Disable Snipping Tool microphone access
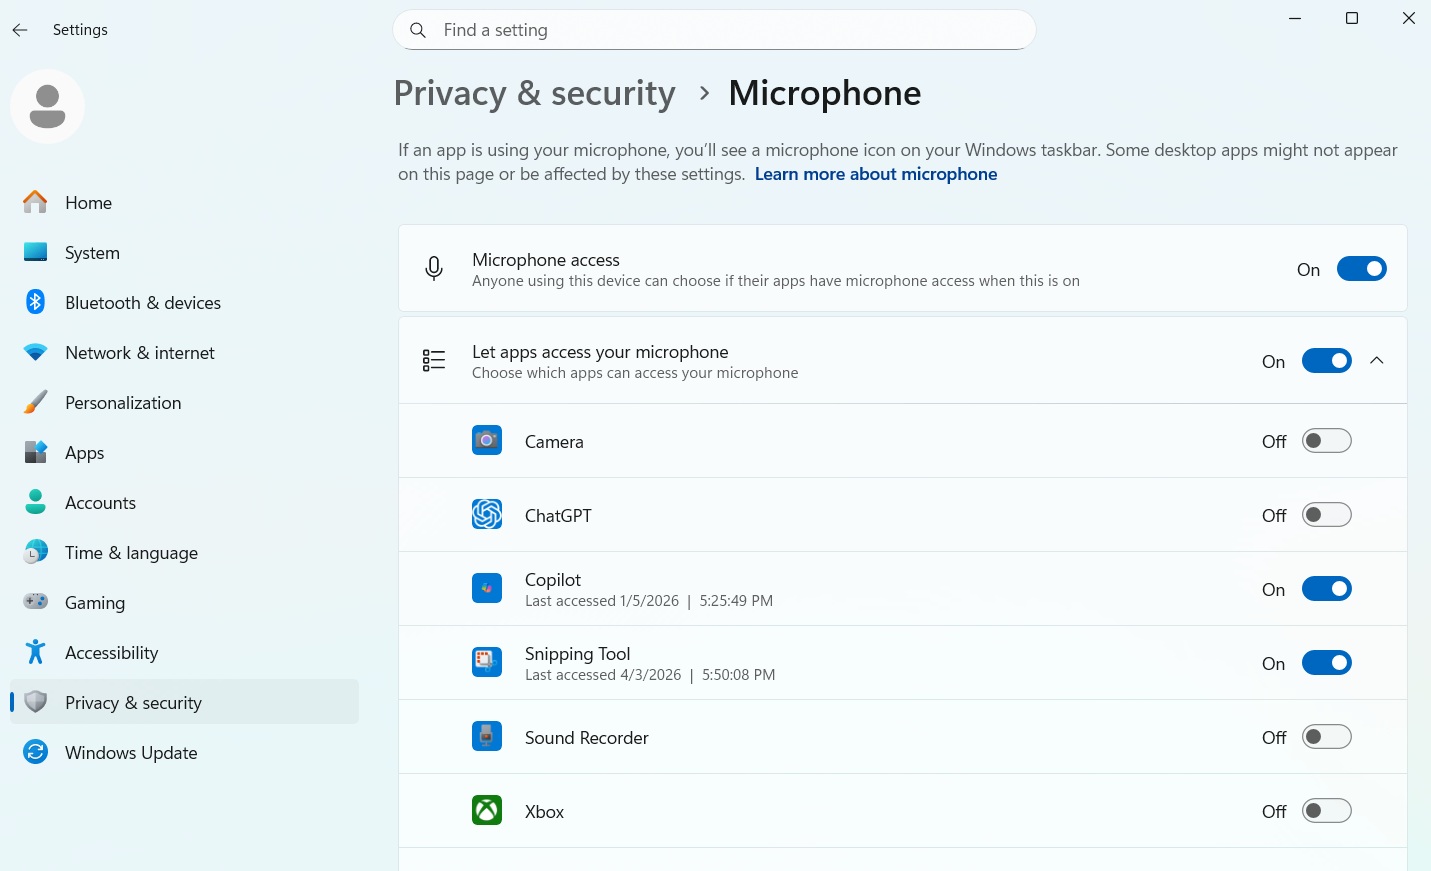1431x871 pixels. [1327, 662]
